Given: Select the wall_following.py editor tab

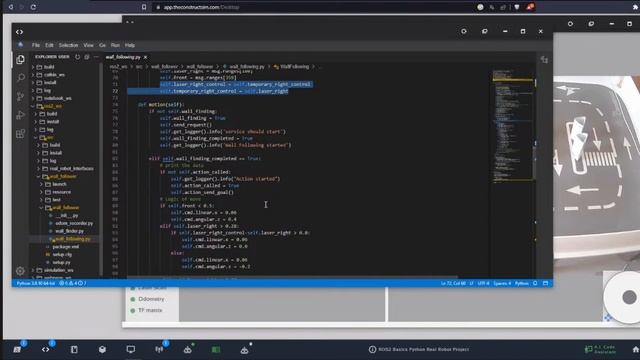Looking at the screenshot, I should 123,57.
